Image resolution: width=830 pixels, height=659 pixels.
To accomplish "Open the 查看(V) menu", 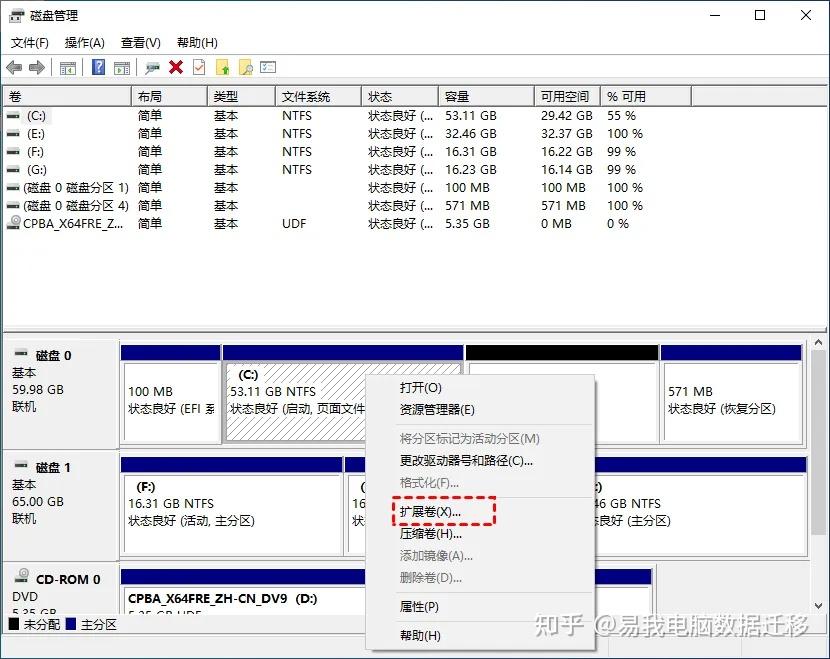I will click(x=141, y=43).
